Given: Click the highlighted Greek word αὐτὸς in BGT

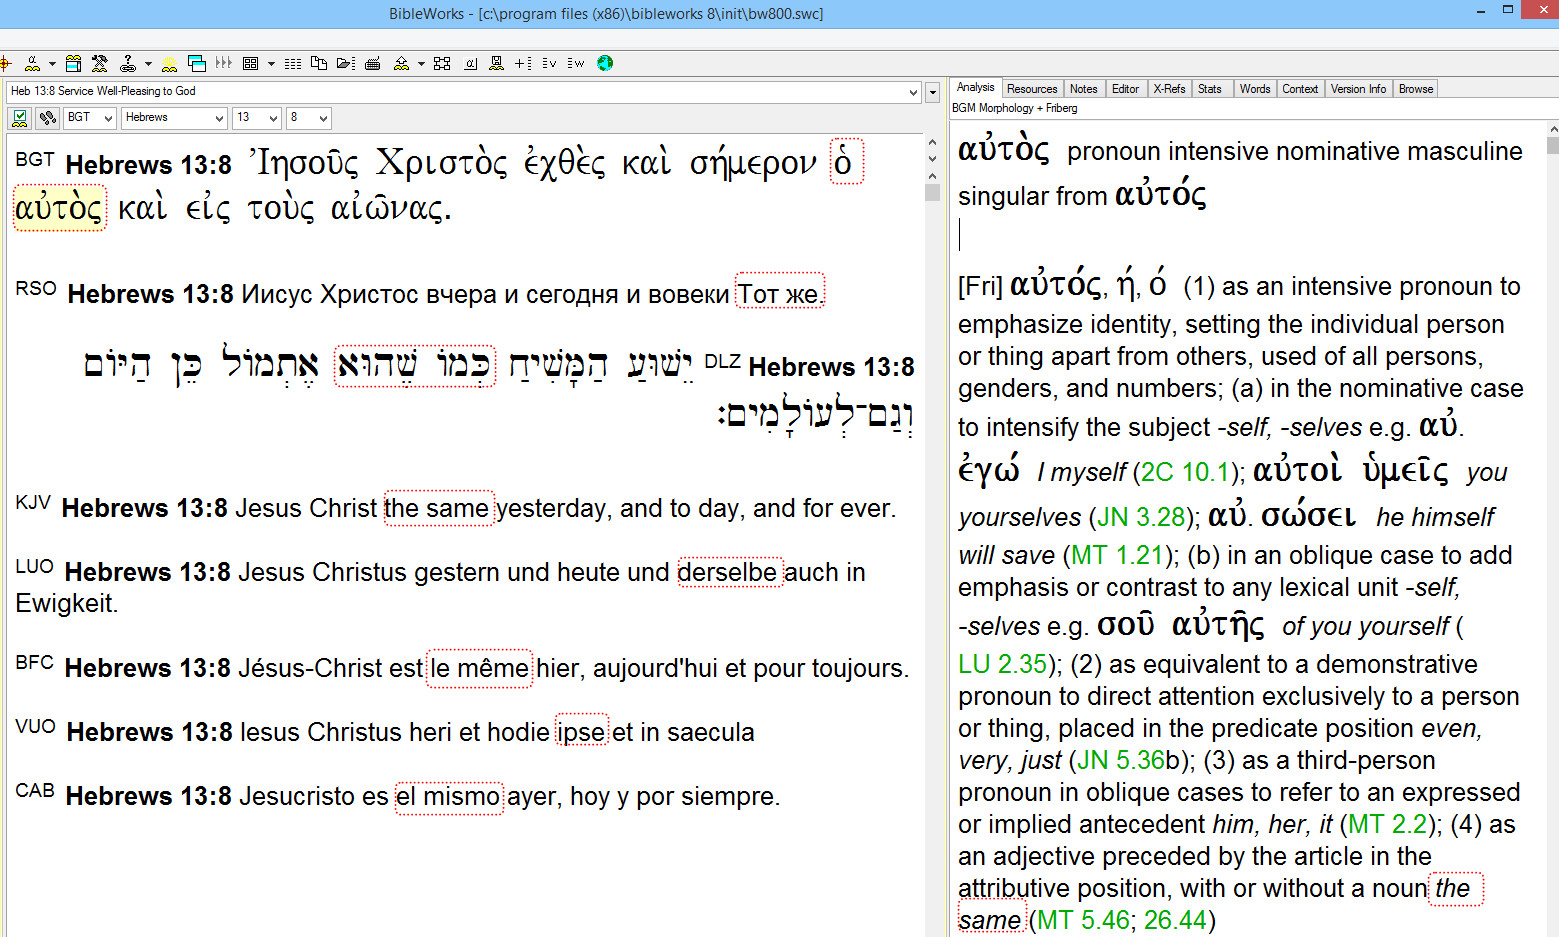Looking at the screenshot, I should coord(59,208).
